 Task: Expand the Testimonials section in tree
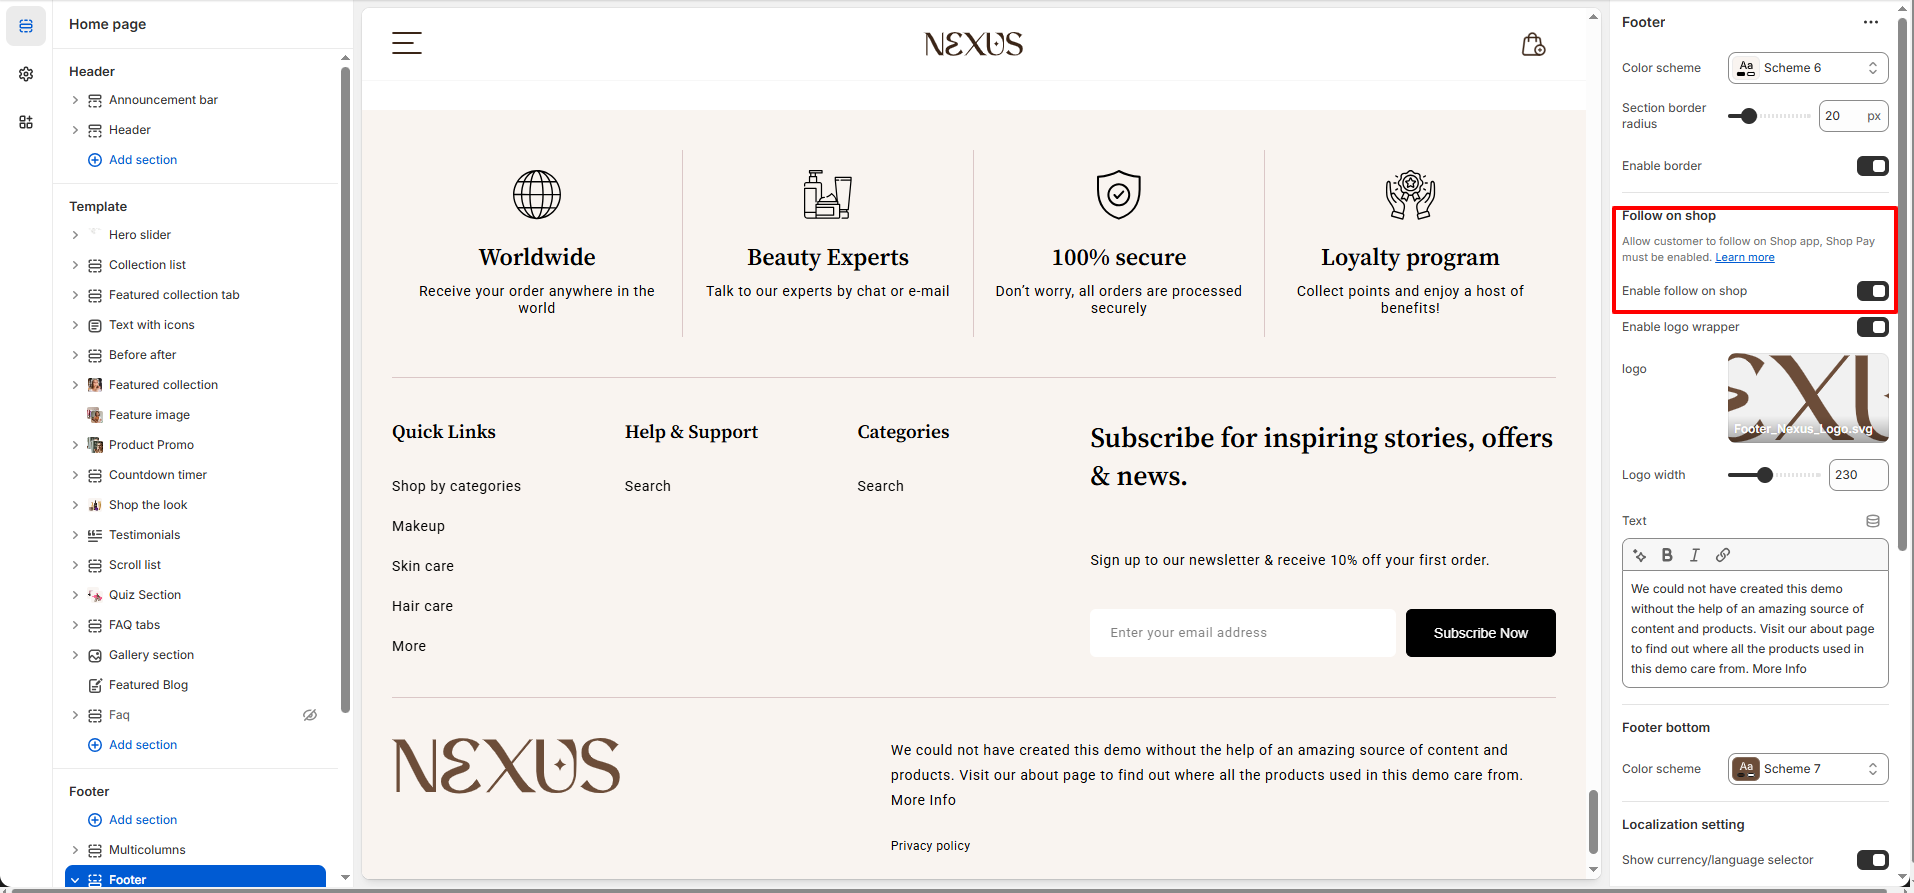pyautogui.click(x=75, y=535)
